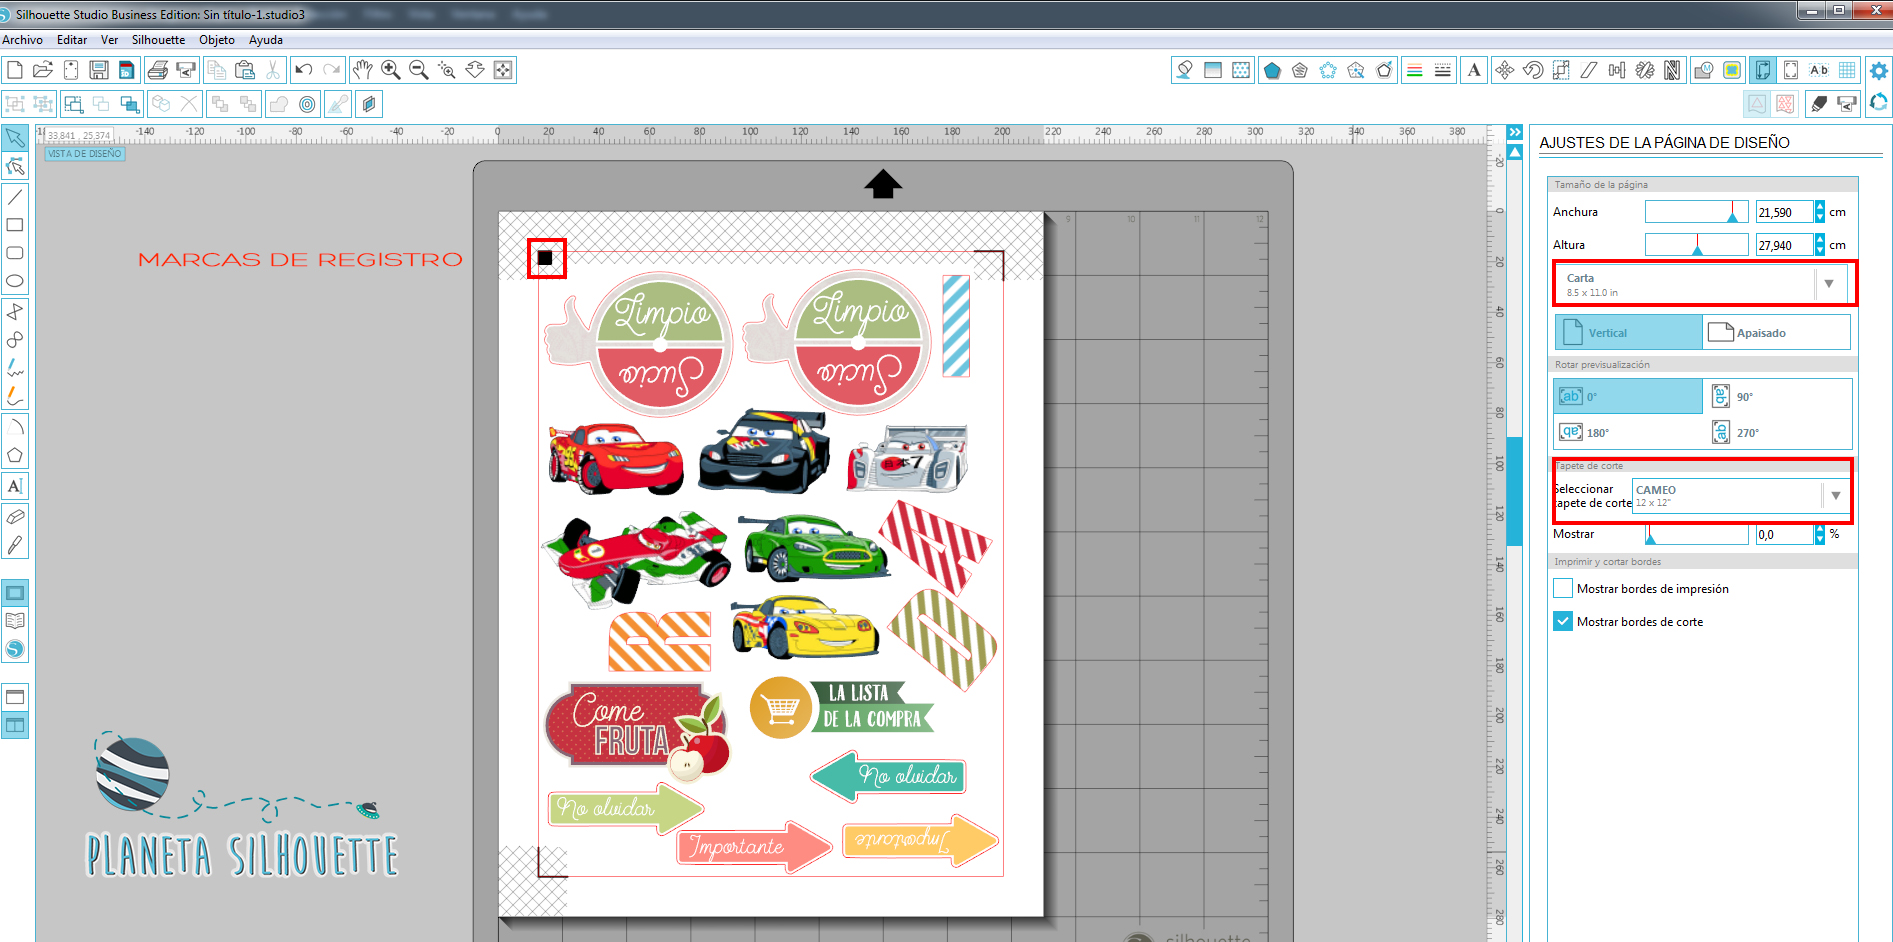Expand the CAMEO cutting mat dropdown

1836,495
